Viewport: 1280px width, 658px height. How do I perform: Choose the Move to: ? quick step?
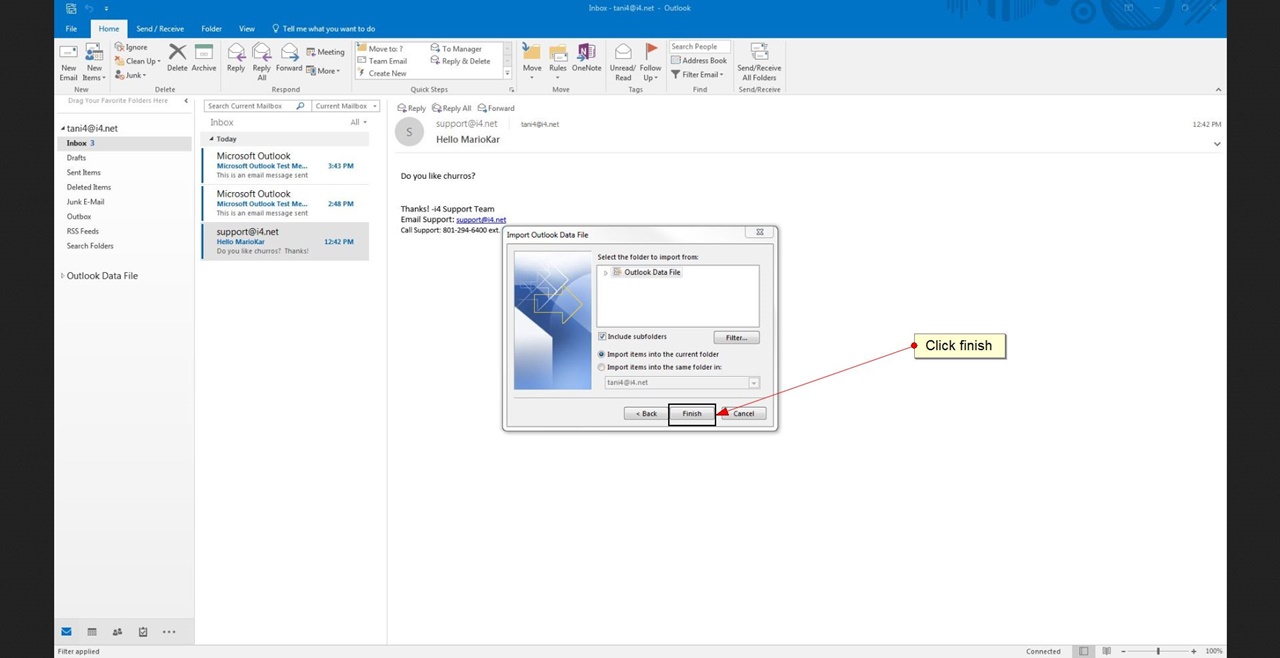[x=381, y=48]
